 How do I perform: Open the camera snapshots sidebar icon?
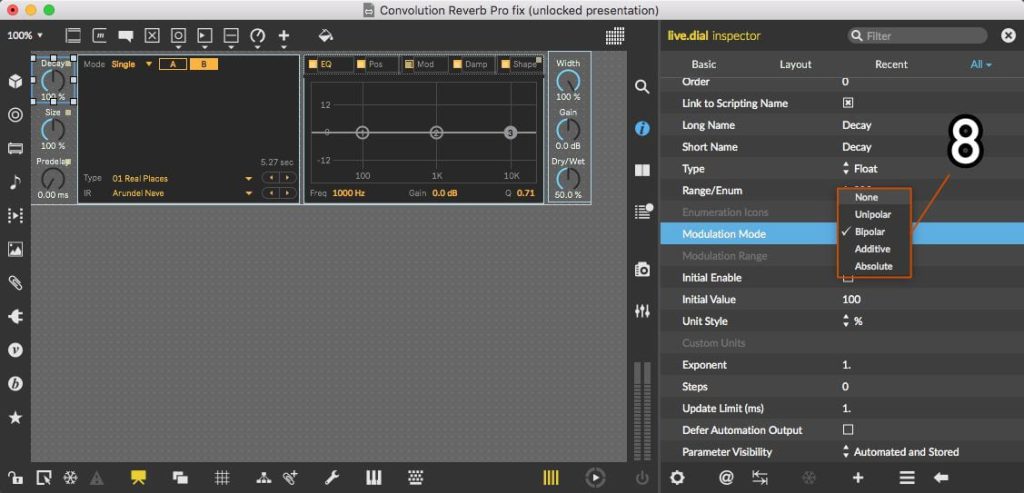coord(642,269)
